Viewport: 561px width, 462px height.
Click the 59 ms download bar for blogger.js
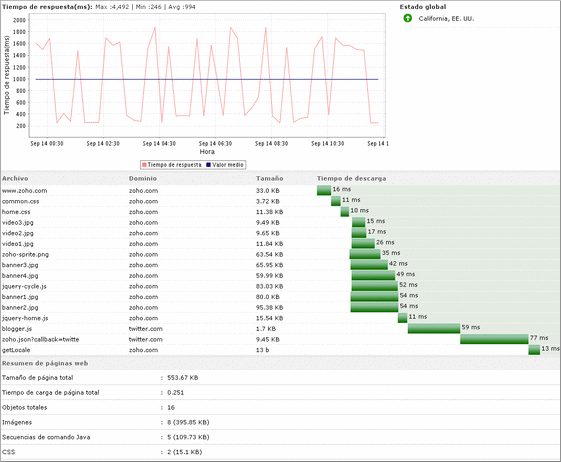coord(434,328)
